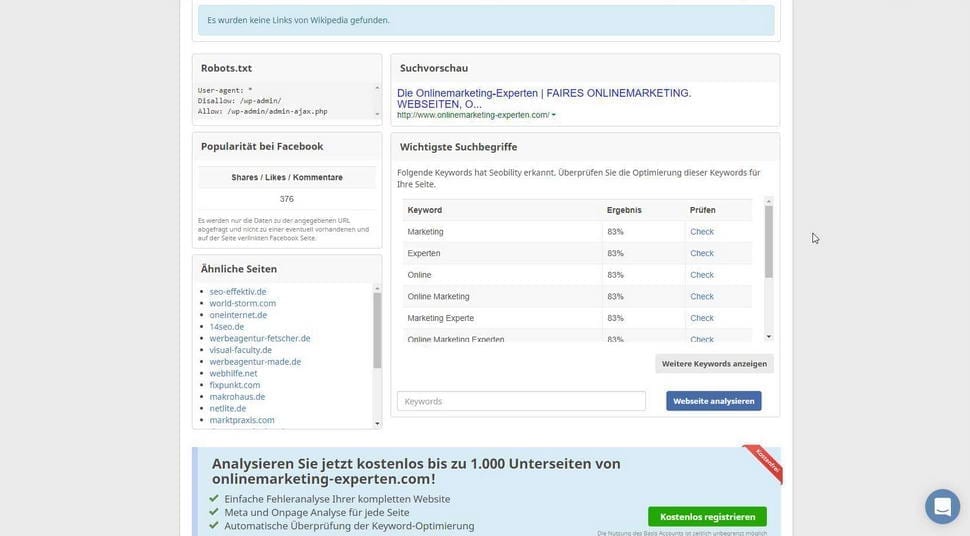The image size is (970, 536).
Task: Open the seo-effektiv.de similar site link
Action: pos(238,292)
